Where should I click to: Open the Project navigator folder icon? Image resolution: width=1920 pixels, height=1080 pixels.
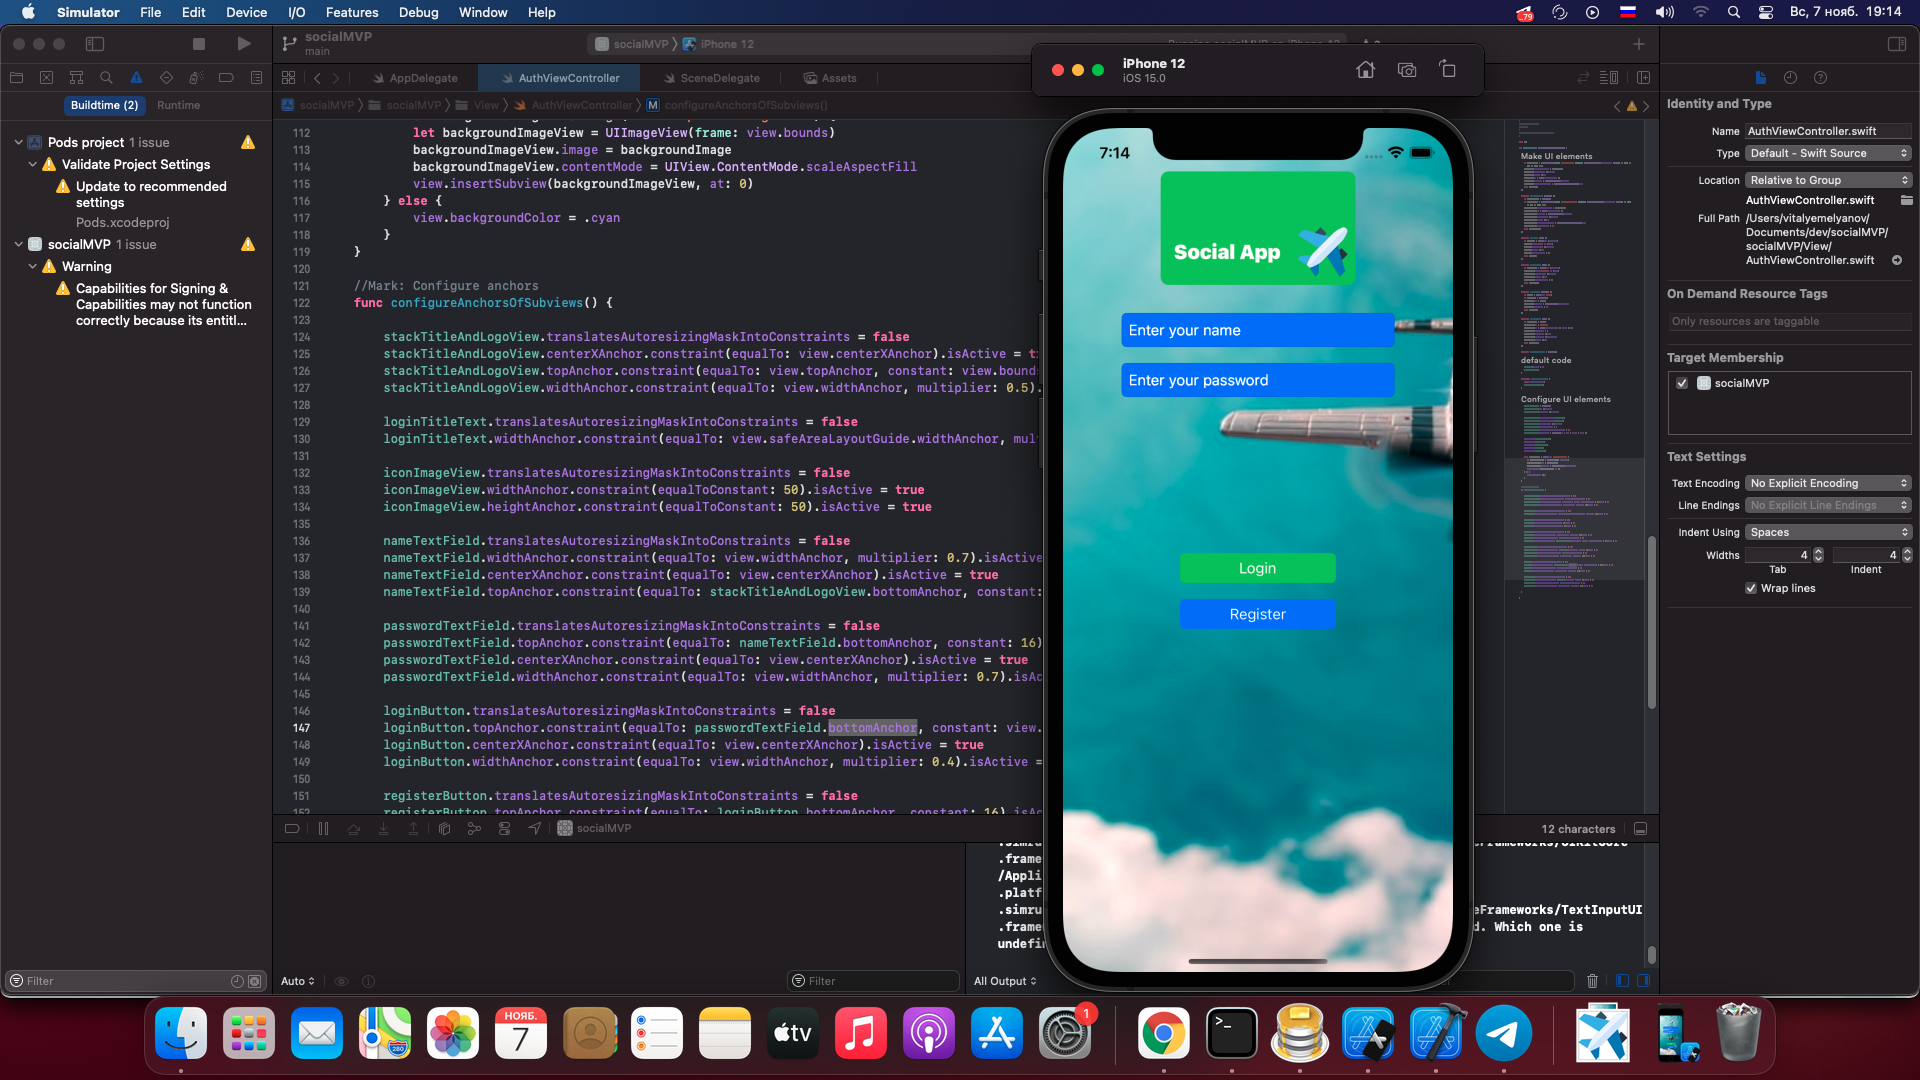tap(16, 78)
